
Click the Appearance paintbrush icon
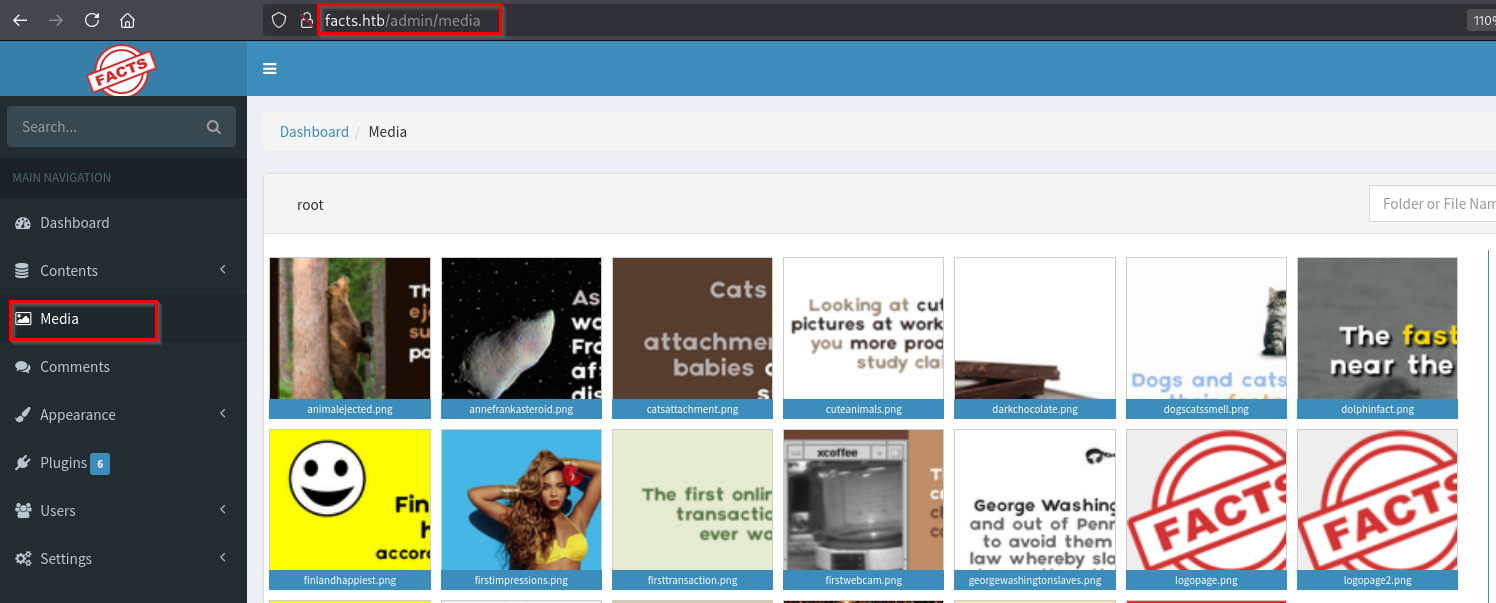23,415
